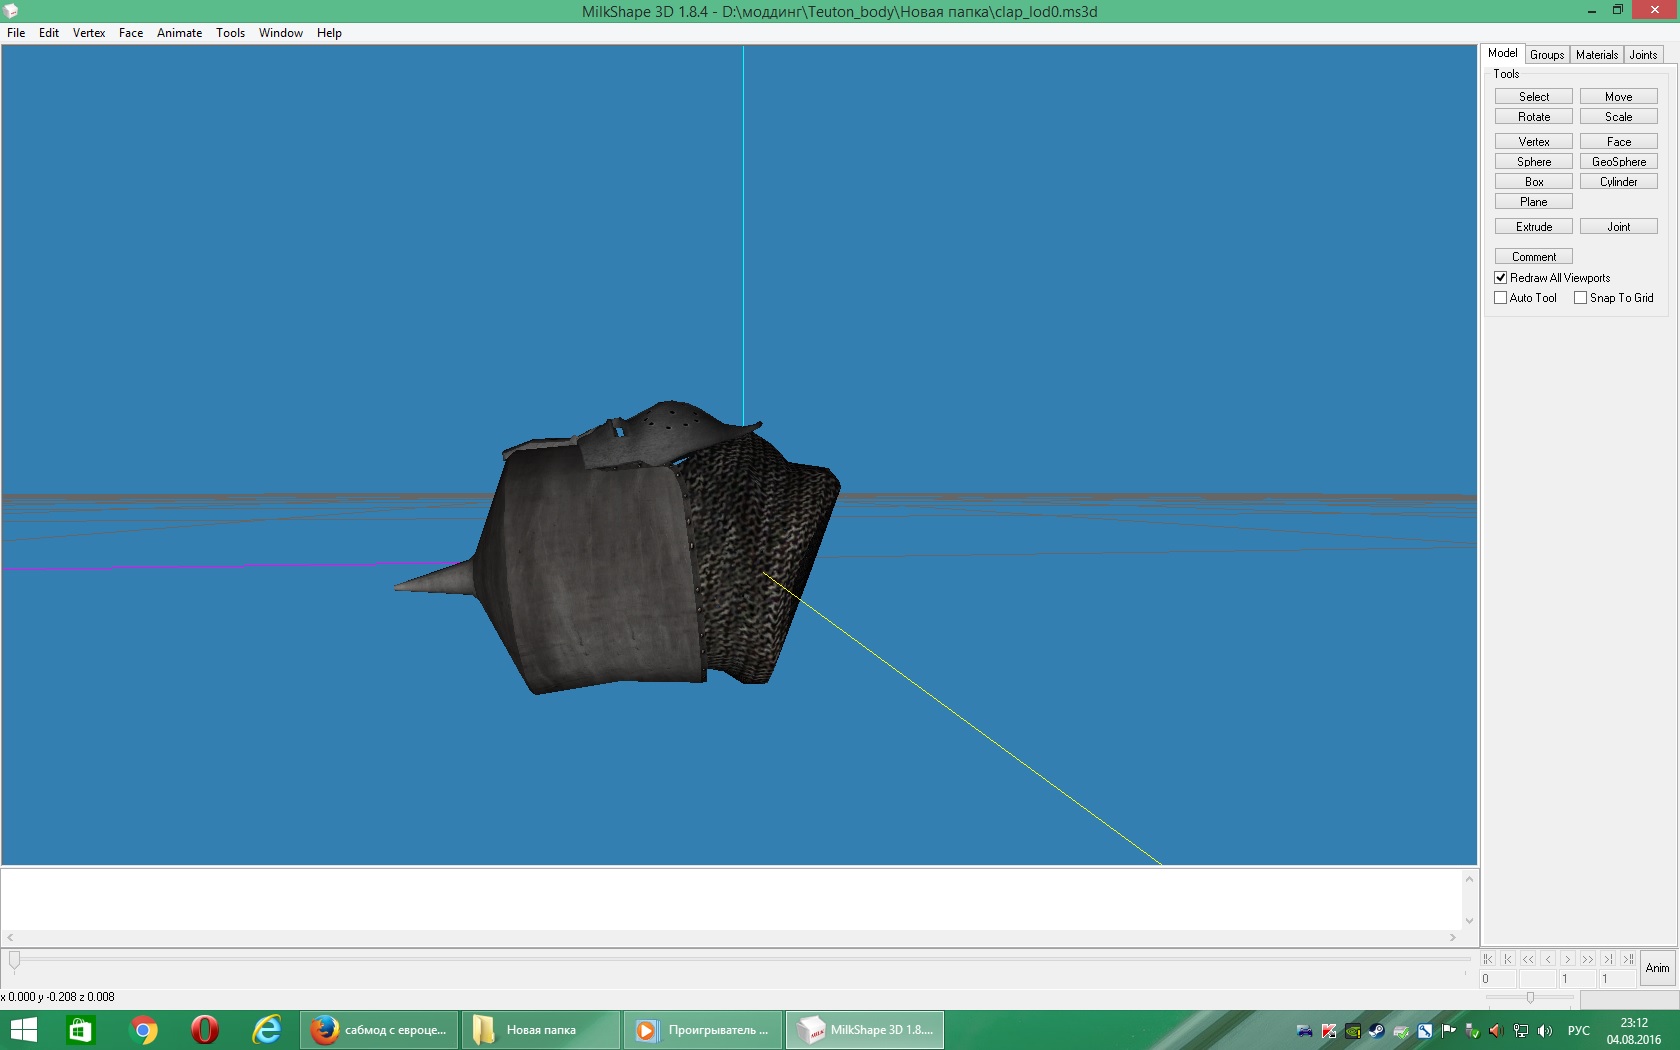Jump to last frame
The image size is (1680, 1050).
coord(1628,959)
